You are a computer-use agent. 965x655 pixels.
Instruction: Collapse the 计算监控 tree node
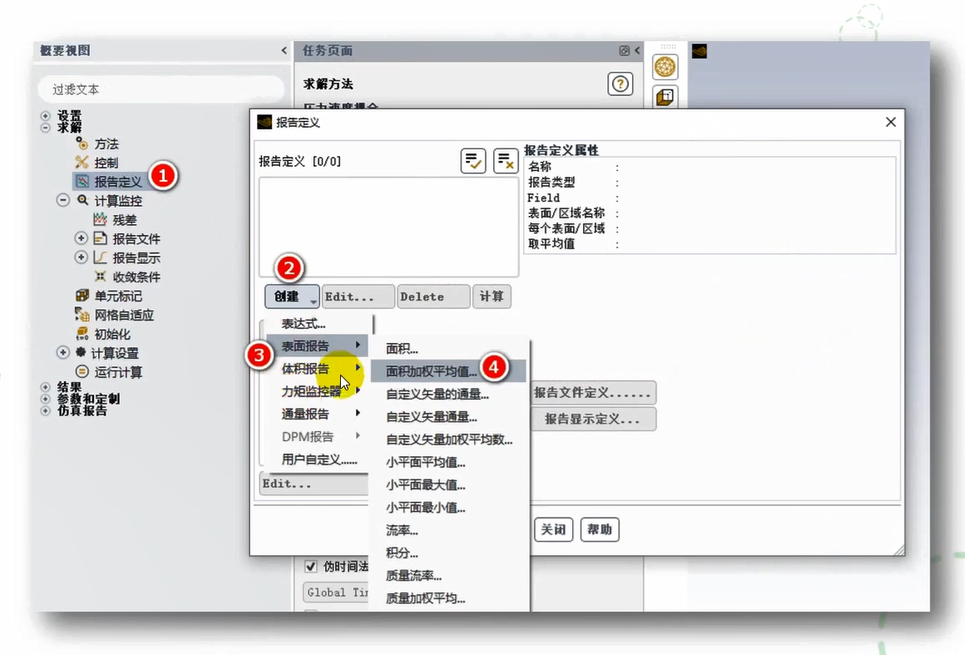click(63, 201)
